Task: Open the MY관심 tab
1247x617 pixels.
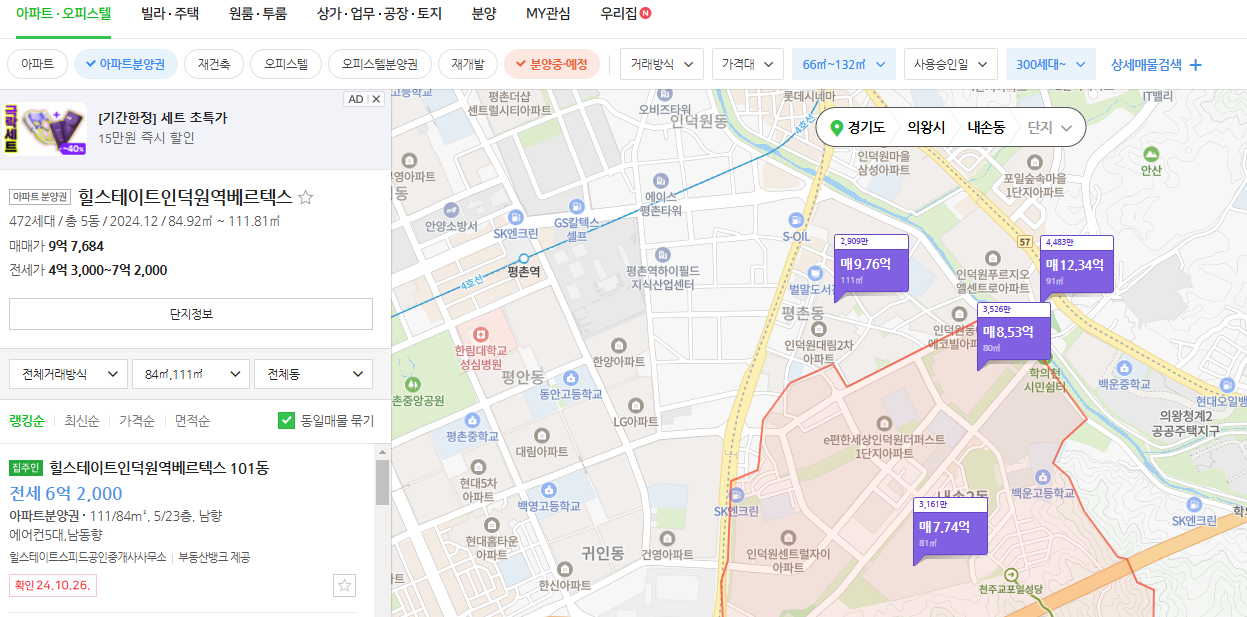Action: (549, 14)
